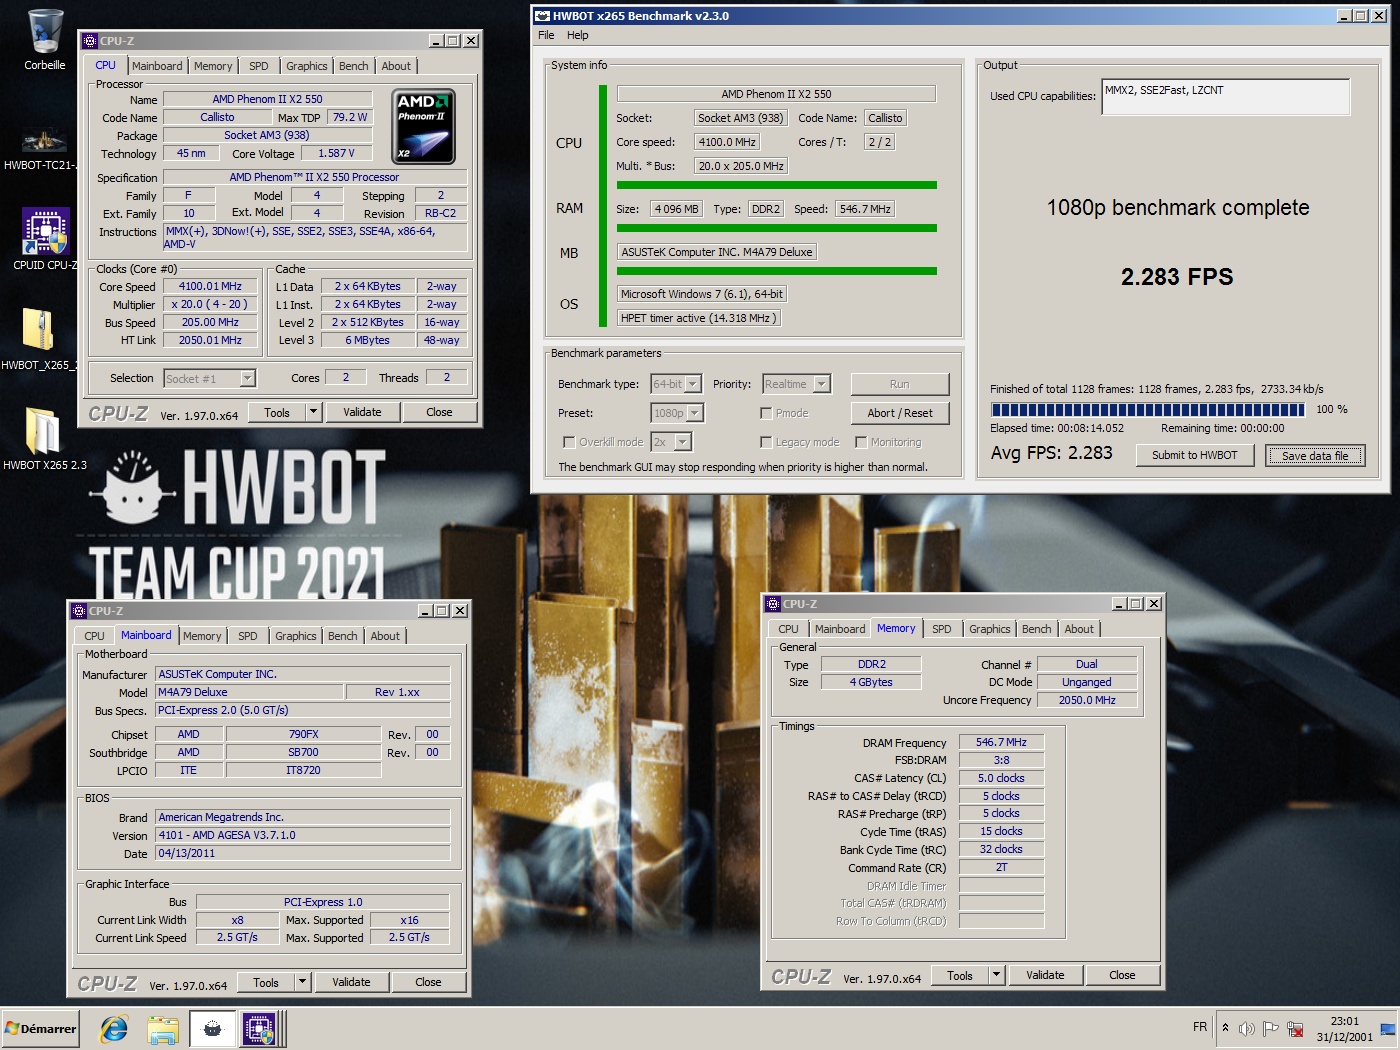Open About tab in Memory CPU-Z window
This screenshot has width=1400, height=1050.
coord(1079,629)
